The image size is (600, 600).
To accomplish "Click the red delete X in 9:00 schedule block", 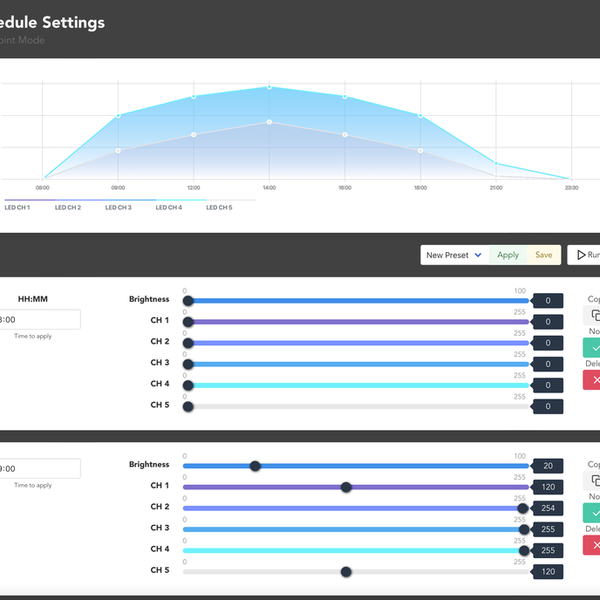I will [593, 545].
